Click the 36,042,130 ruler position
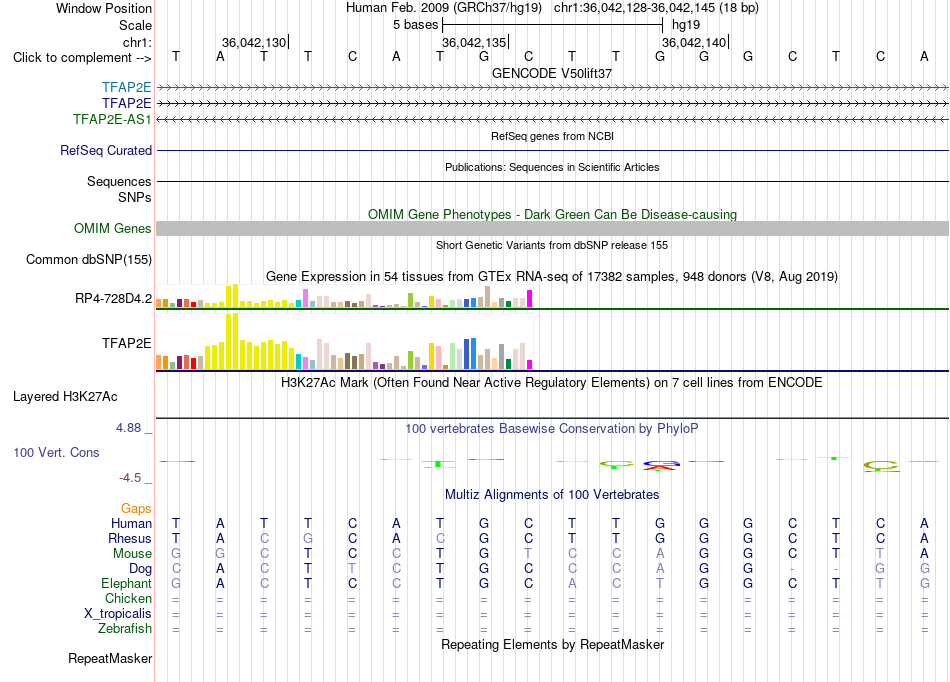 (254, 42)
